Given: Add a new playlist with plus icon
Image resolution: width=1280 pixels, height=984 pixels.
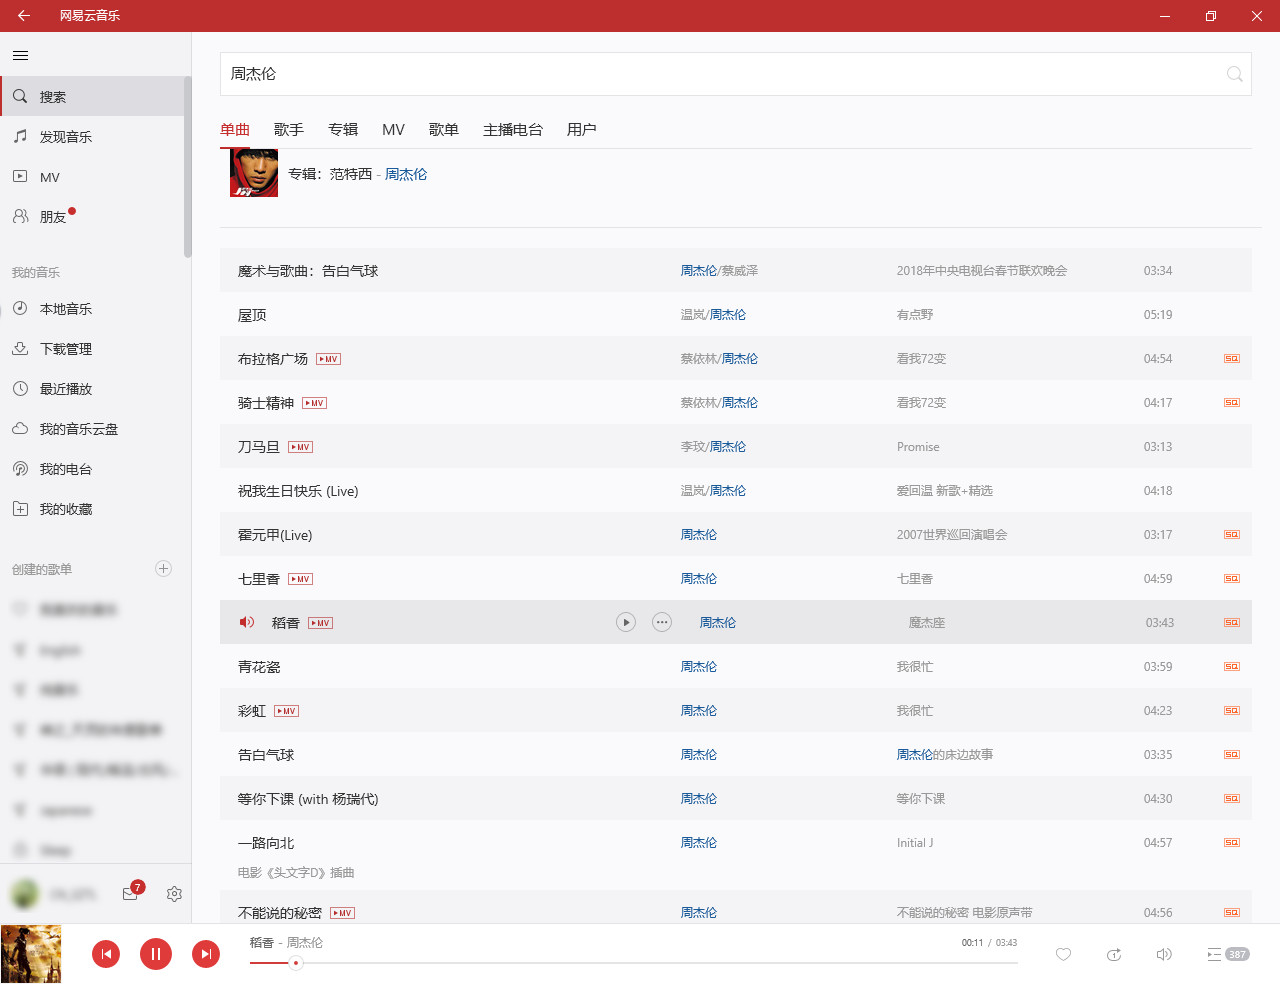Looking at the screenshot, I should pos(164,569).
